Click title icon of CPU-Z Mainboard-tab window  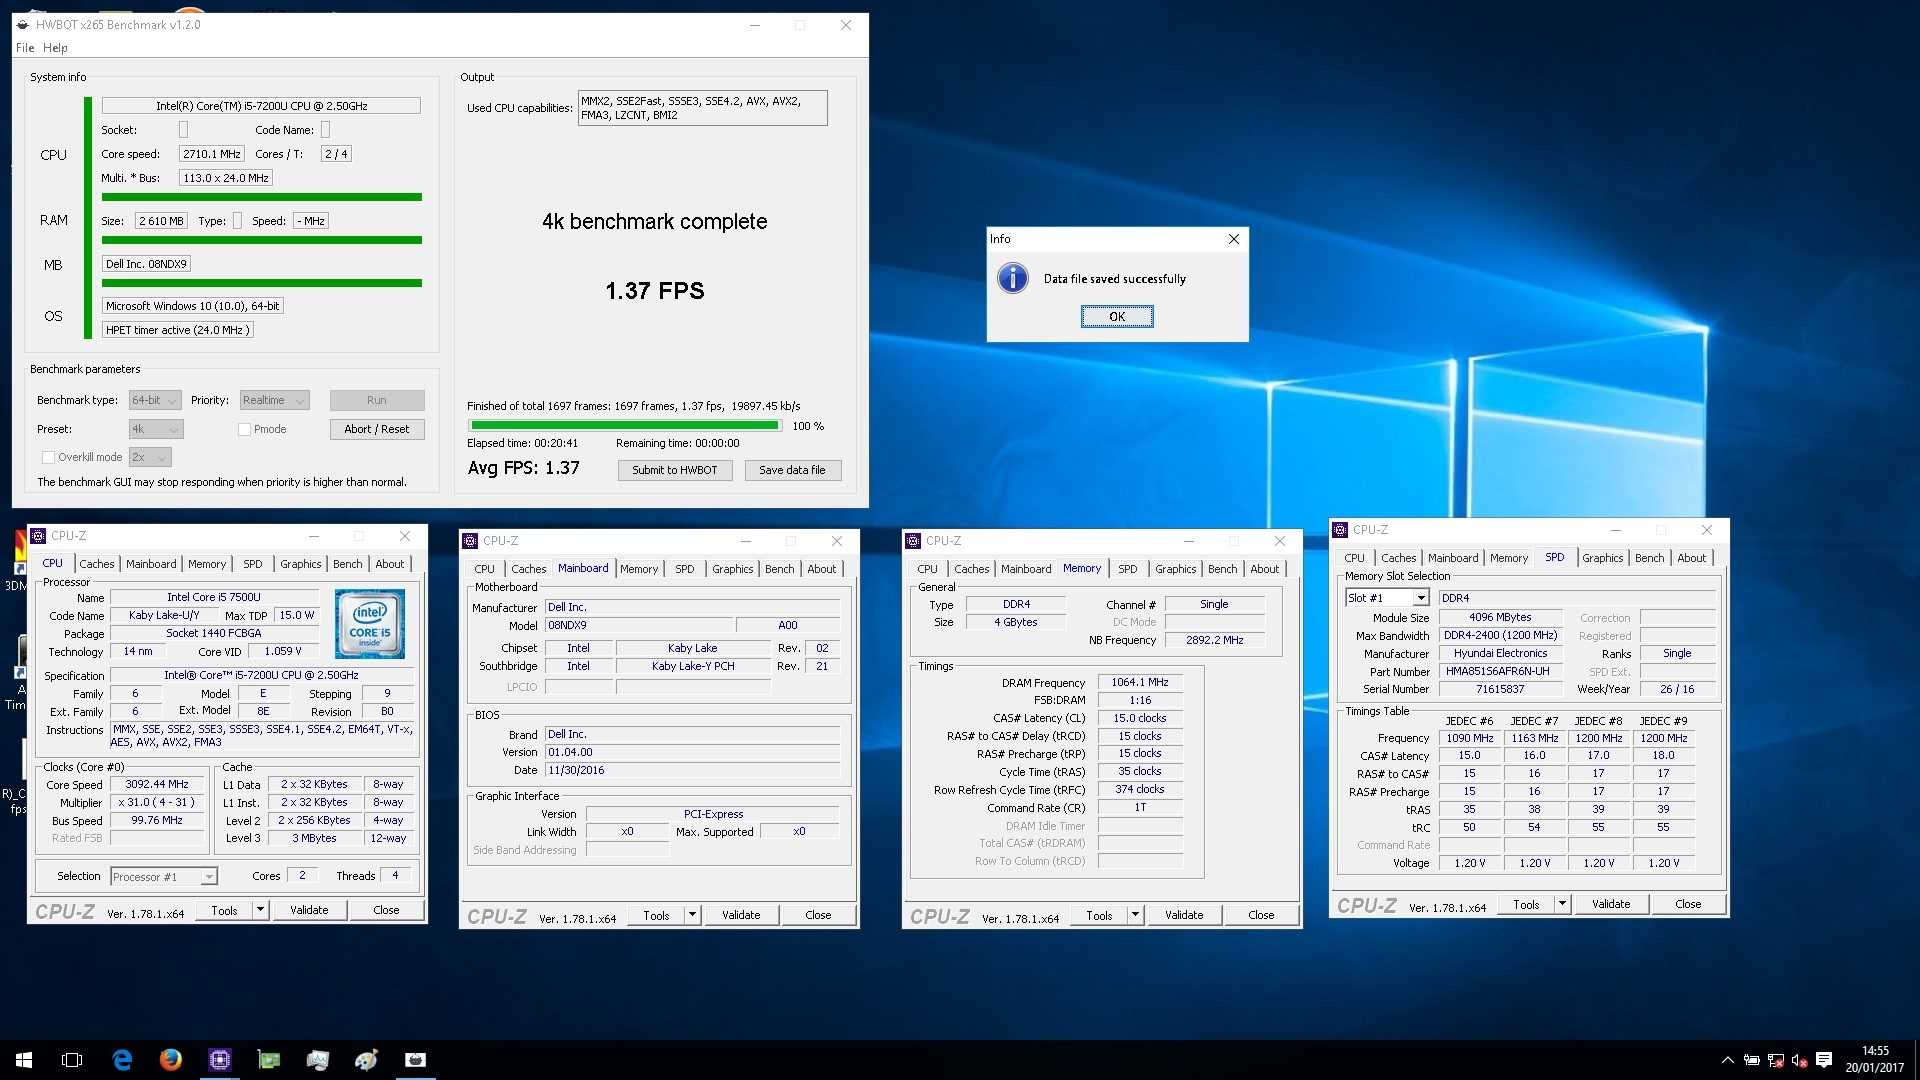click(470, 541)
